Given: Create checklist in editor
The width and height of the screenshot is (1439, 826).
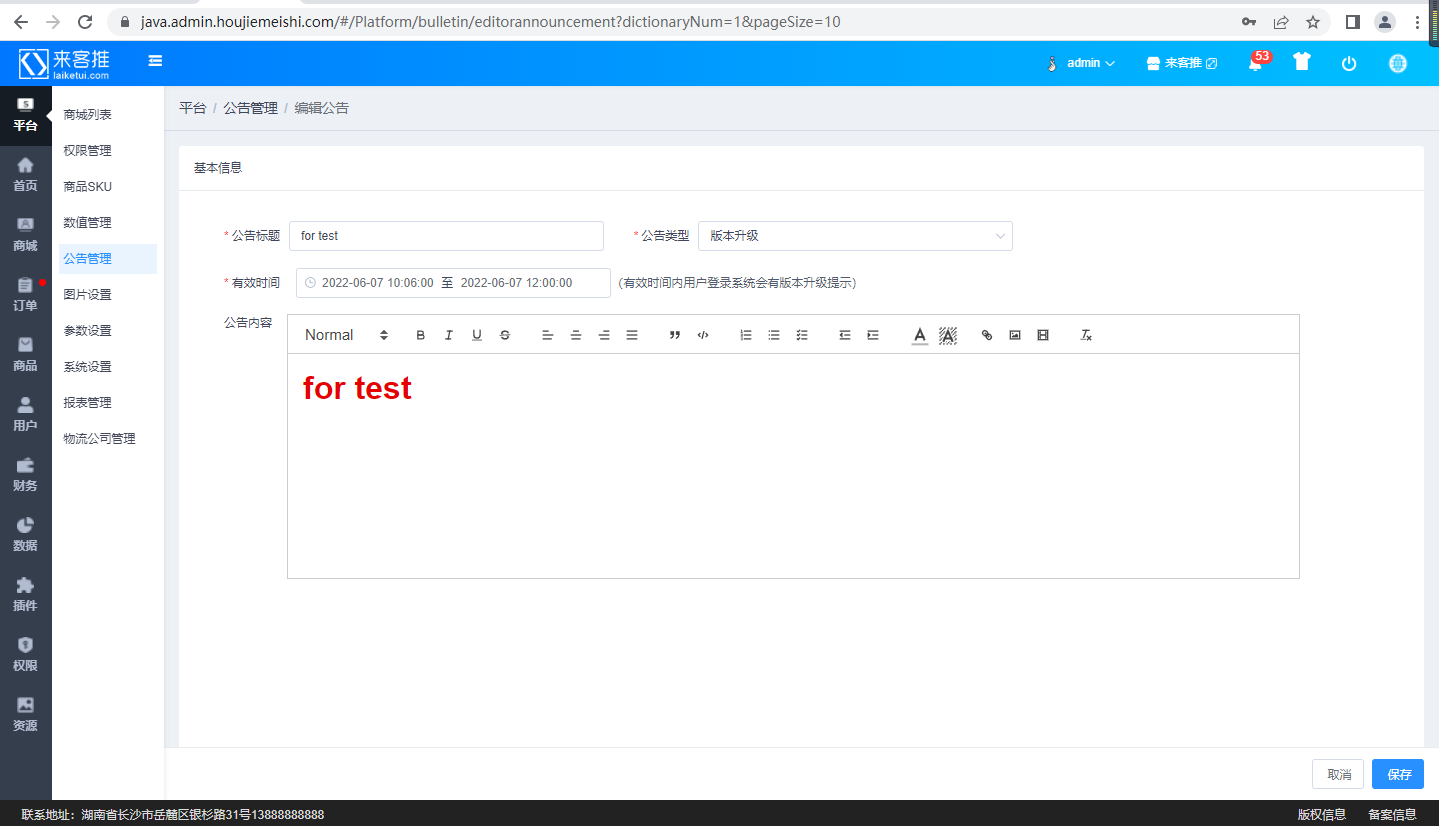Looking at the screenshot, I should click(x=802, y=335).
